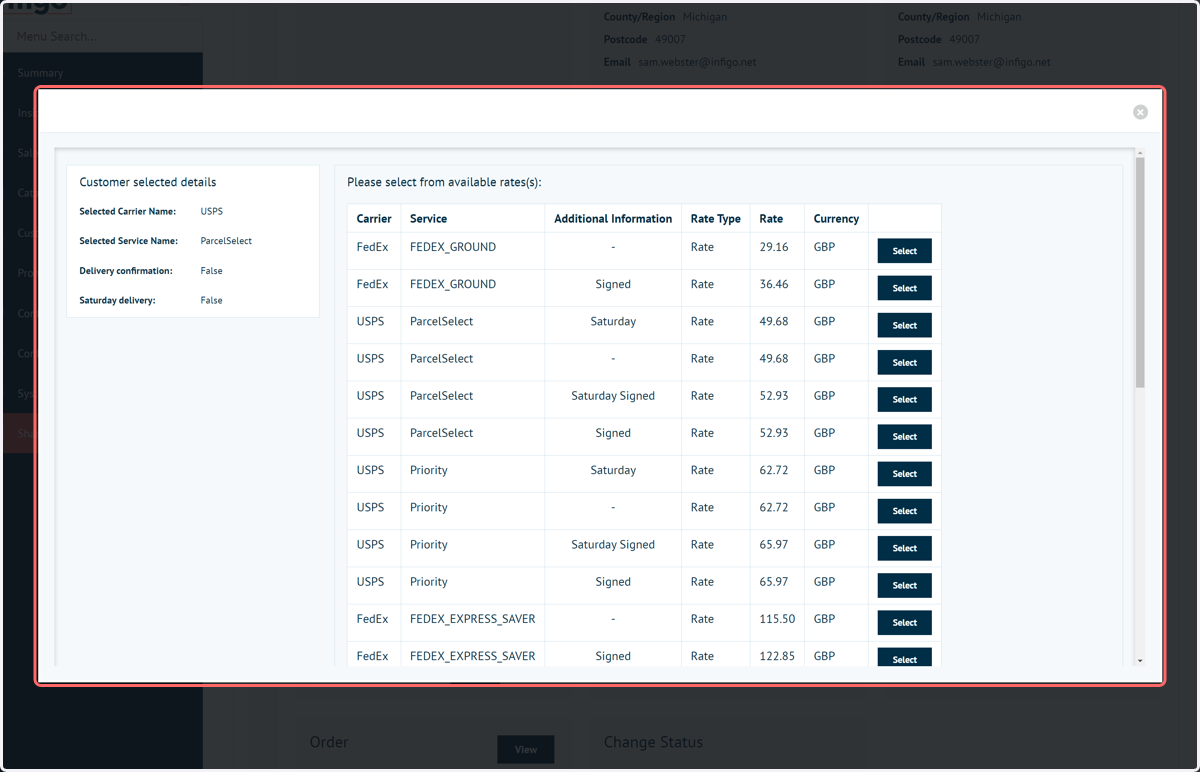Focus the Menu Search field behind the dialog
The width and height of the screenshot is (1200, 772).
[x=102, y=37]
